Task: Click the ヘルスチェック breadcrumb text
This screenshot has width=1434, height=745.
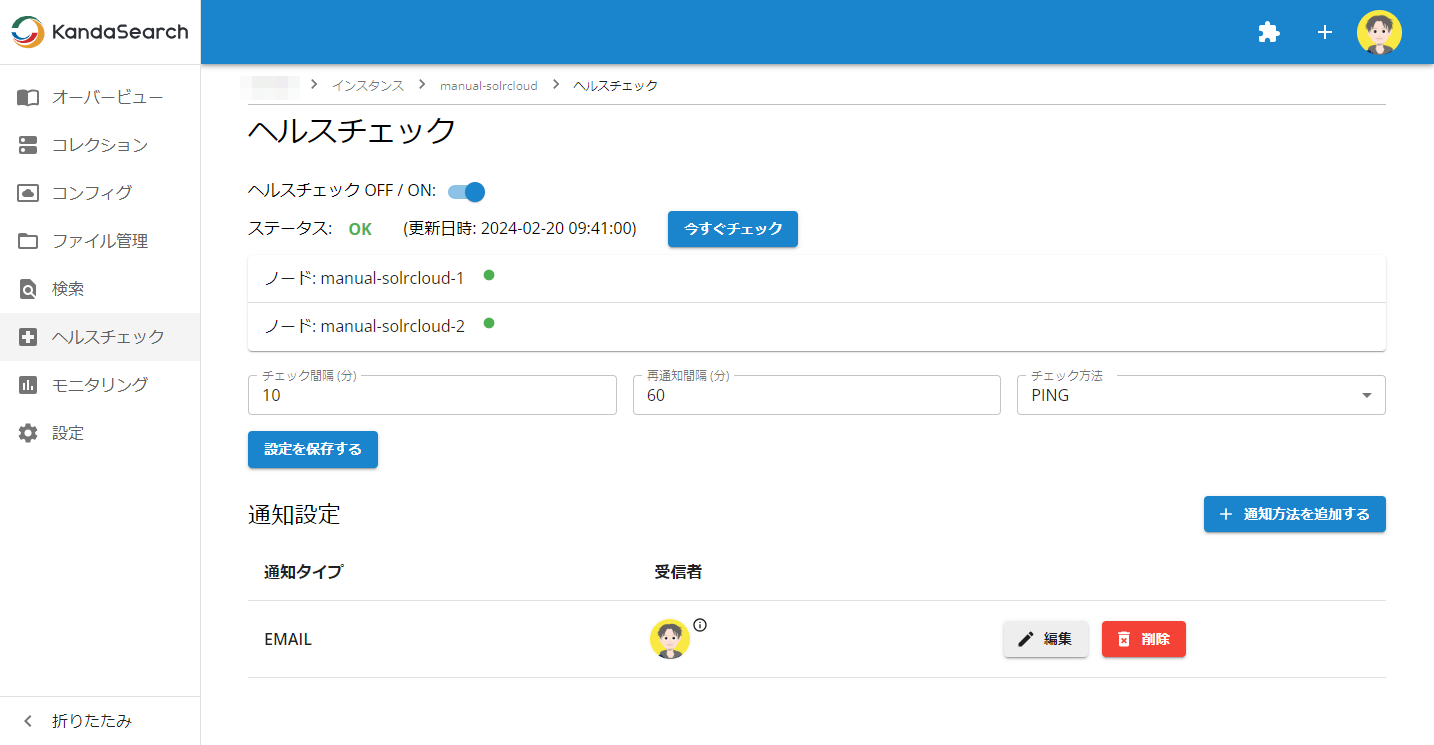Action: [616, 86]
